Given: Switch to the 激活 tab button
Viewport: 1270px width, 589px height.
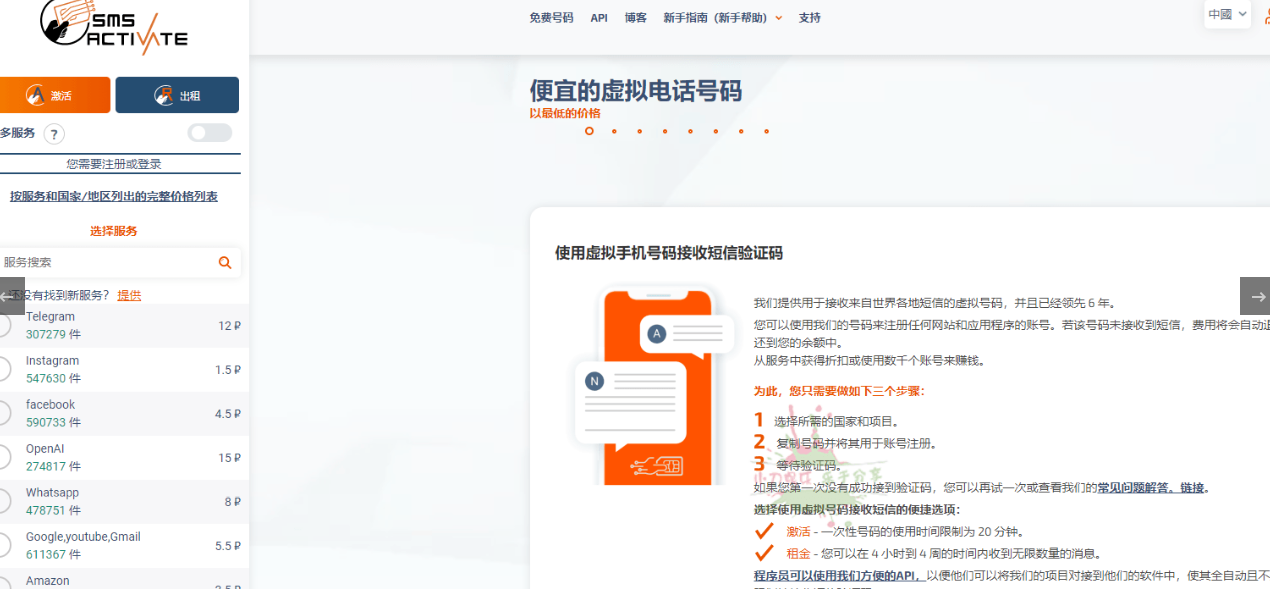Looking at the screenshot, I should (x=53, y=95).
